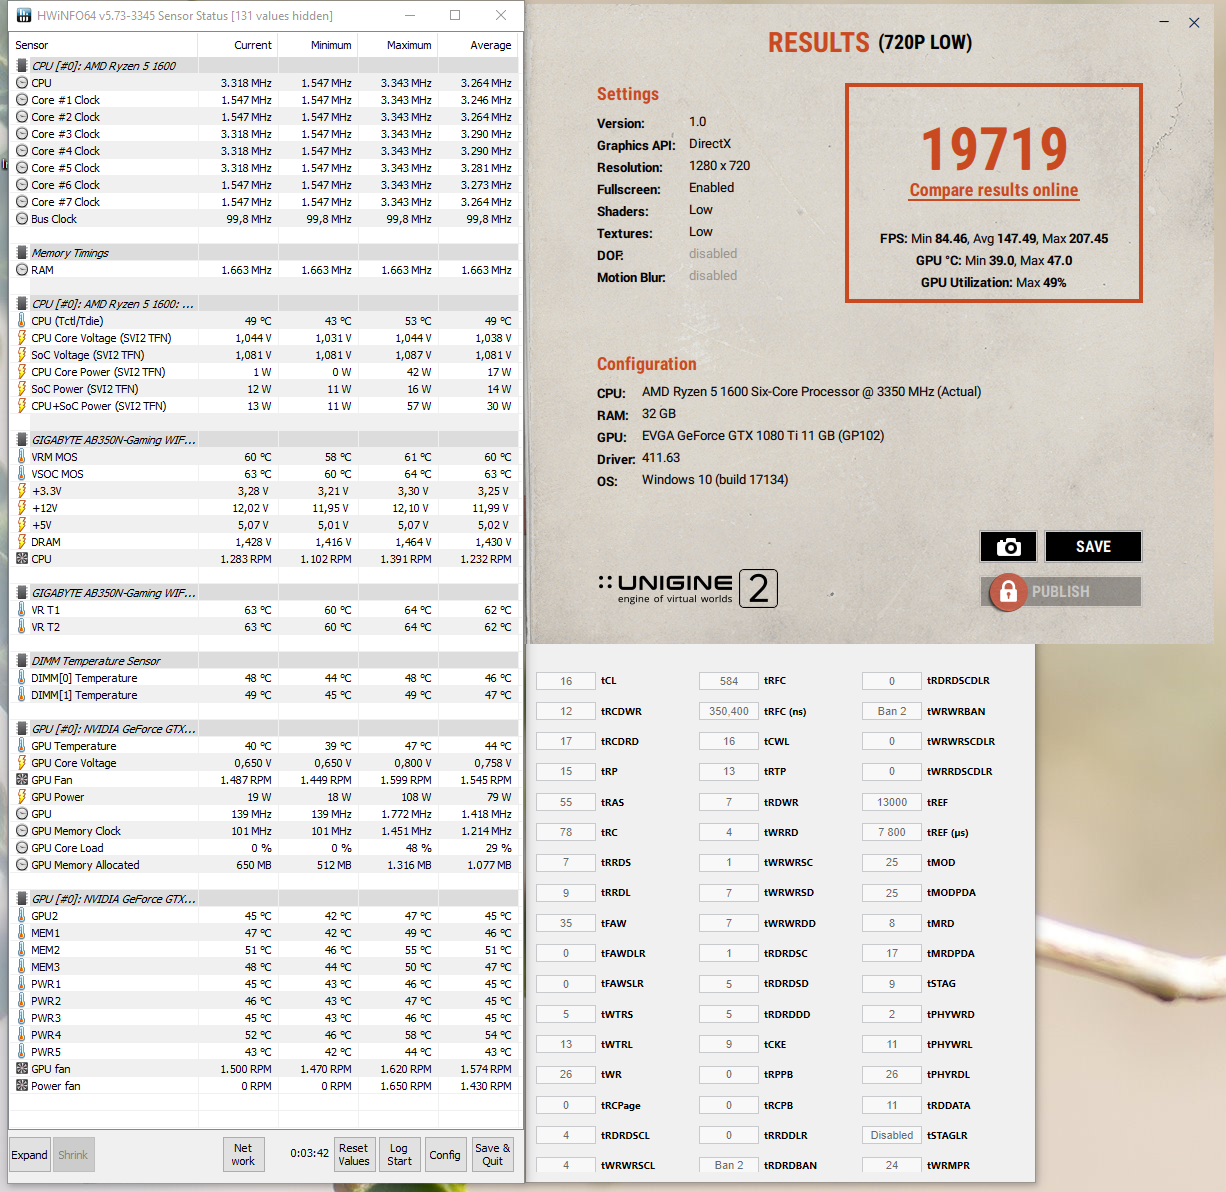Click the tPHYRDL value field
This screenshot has height=1192, width=1226.
[892, 1074]
